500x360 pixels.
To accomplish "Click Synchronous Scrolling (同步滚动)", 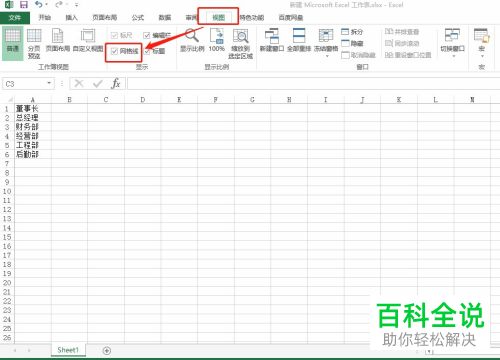I will [402, 43].
